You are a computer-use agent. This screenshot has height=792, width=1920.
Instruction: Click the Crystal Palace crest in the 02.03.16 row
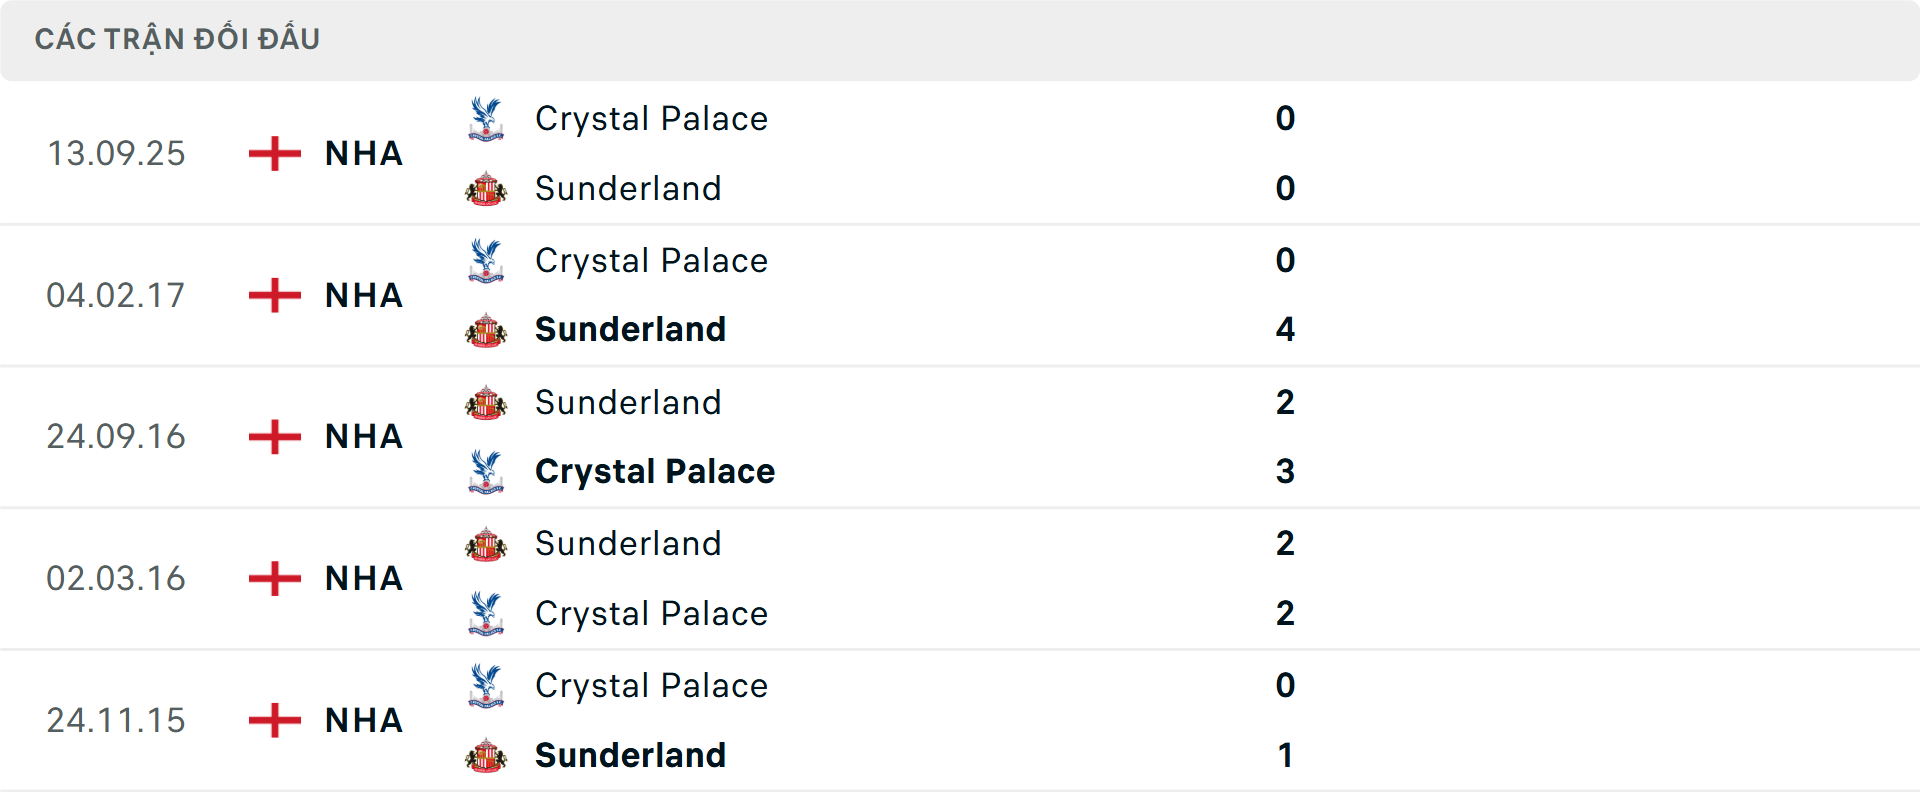click(x=486, y=614)
